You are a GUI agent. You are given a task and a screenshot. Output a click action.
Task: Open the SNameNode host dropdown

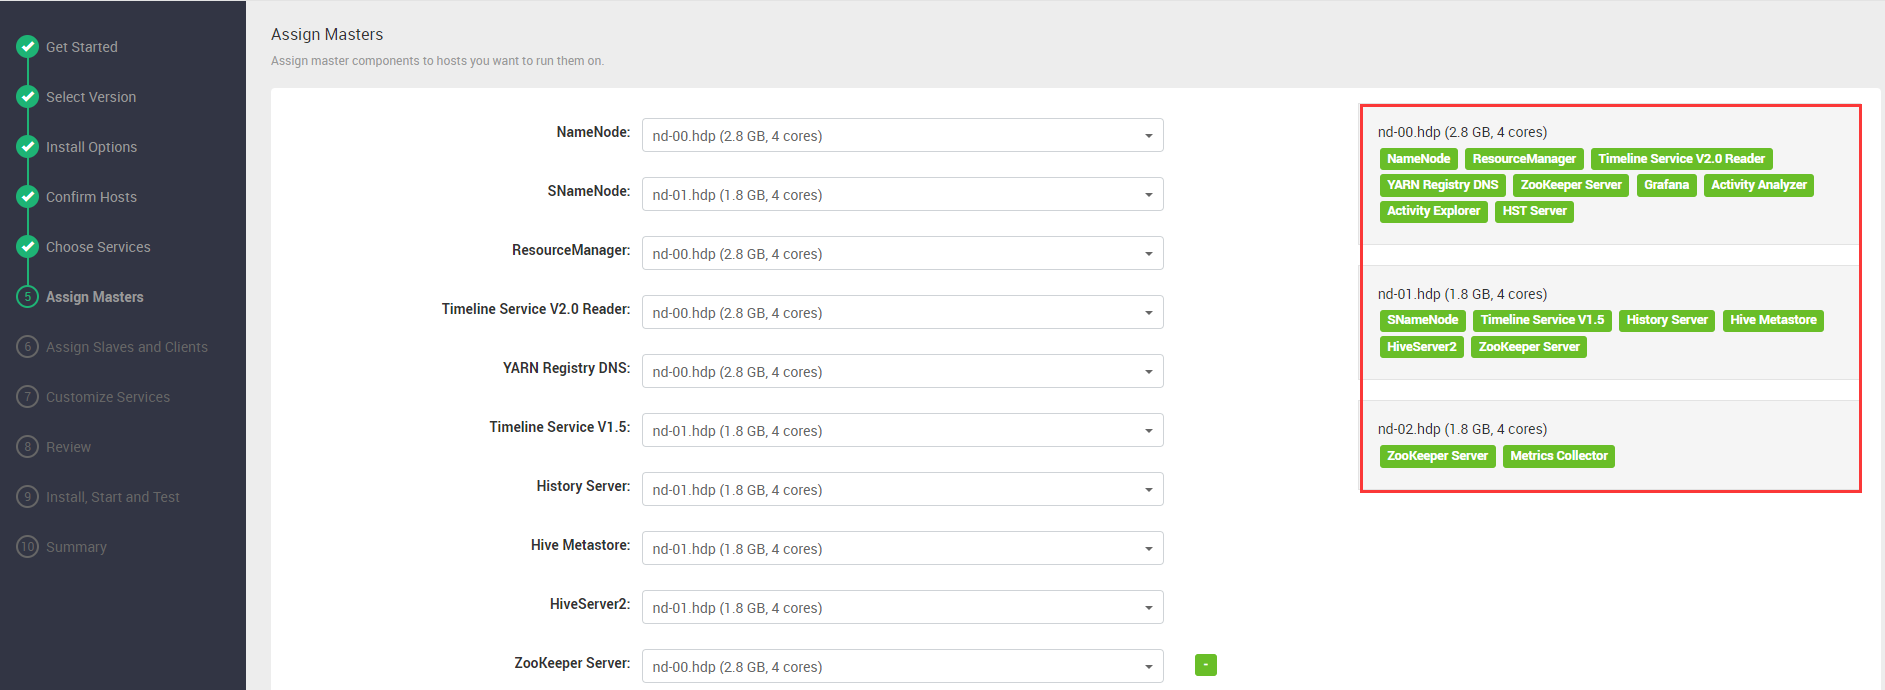(x=903, y=194)
